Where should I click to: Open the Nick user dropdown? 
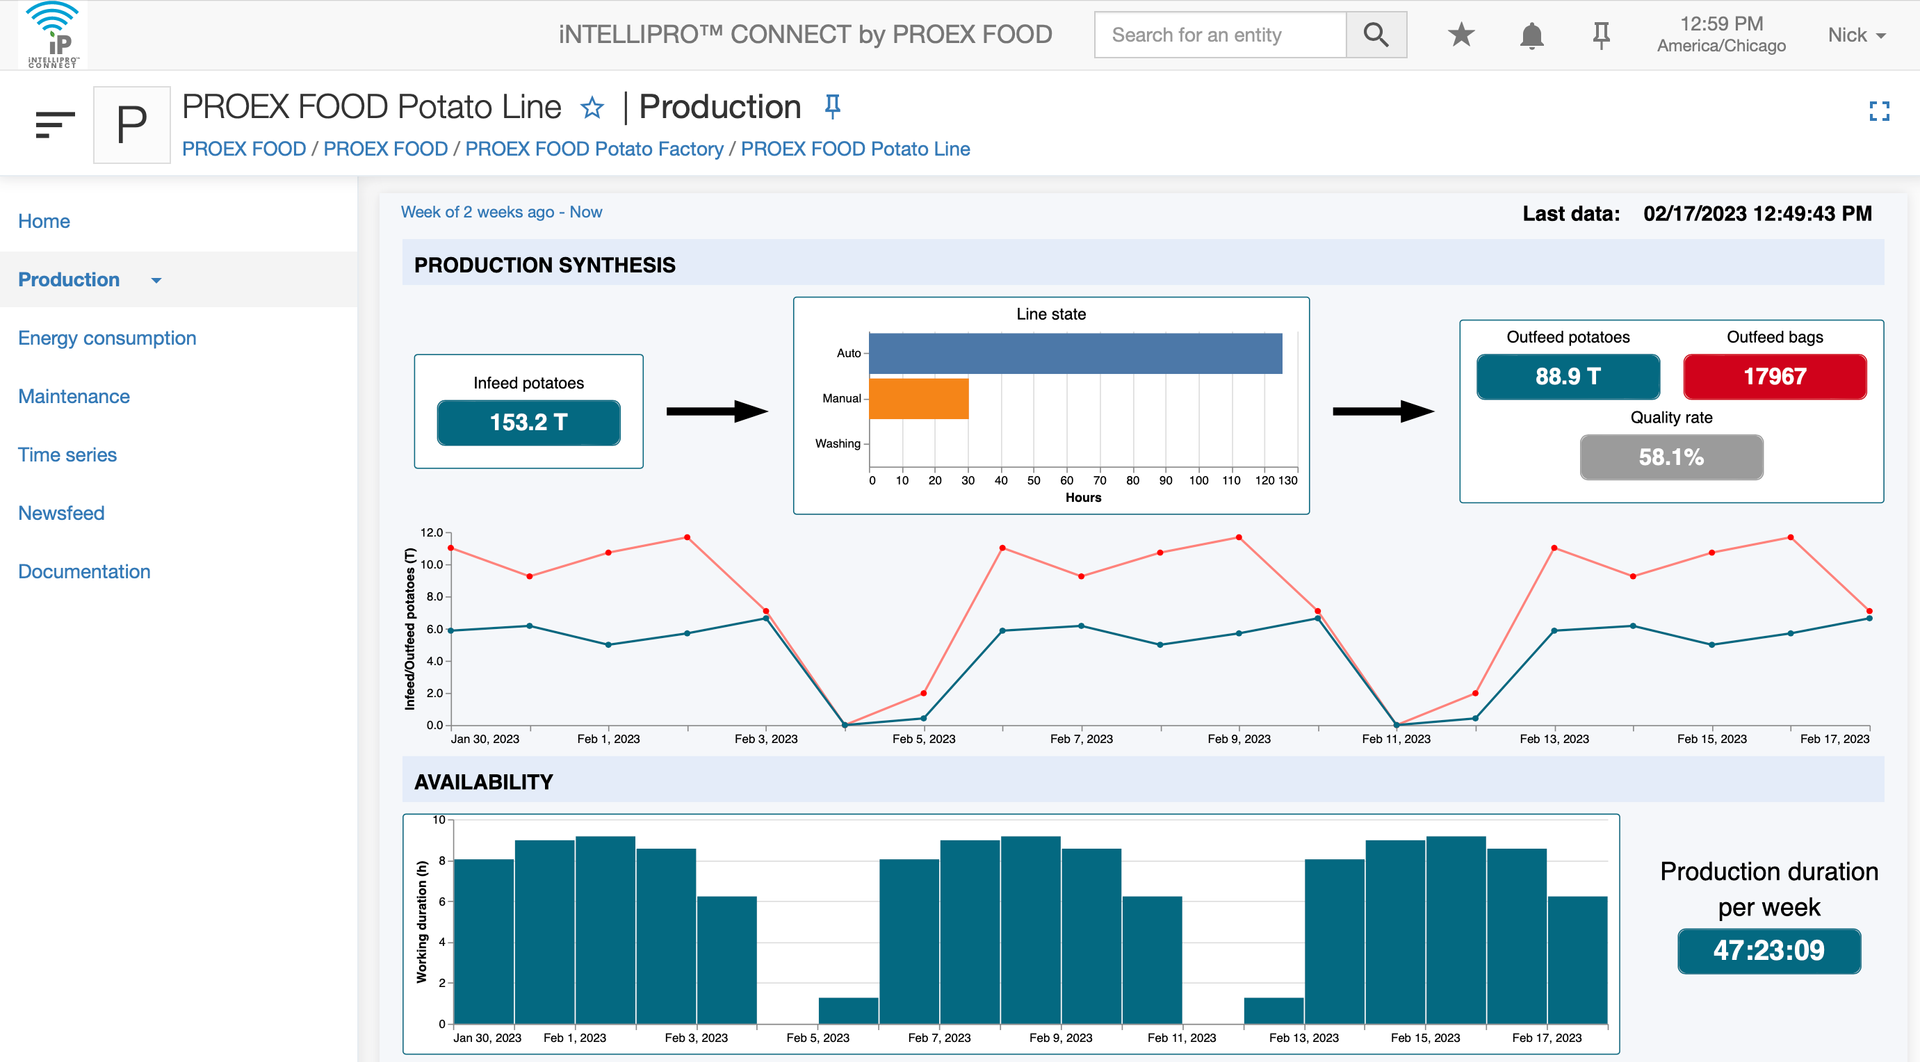tap(1856, 35)
